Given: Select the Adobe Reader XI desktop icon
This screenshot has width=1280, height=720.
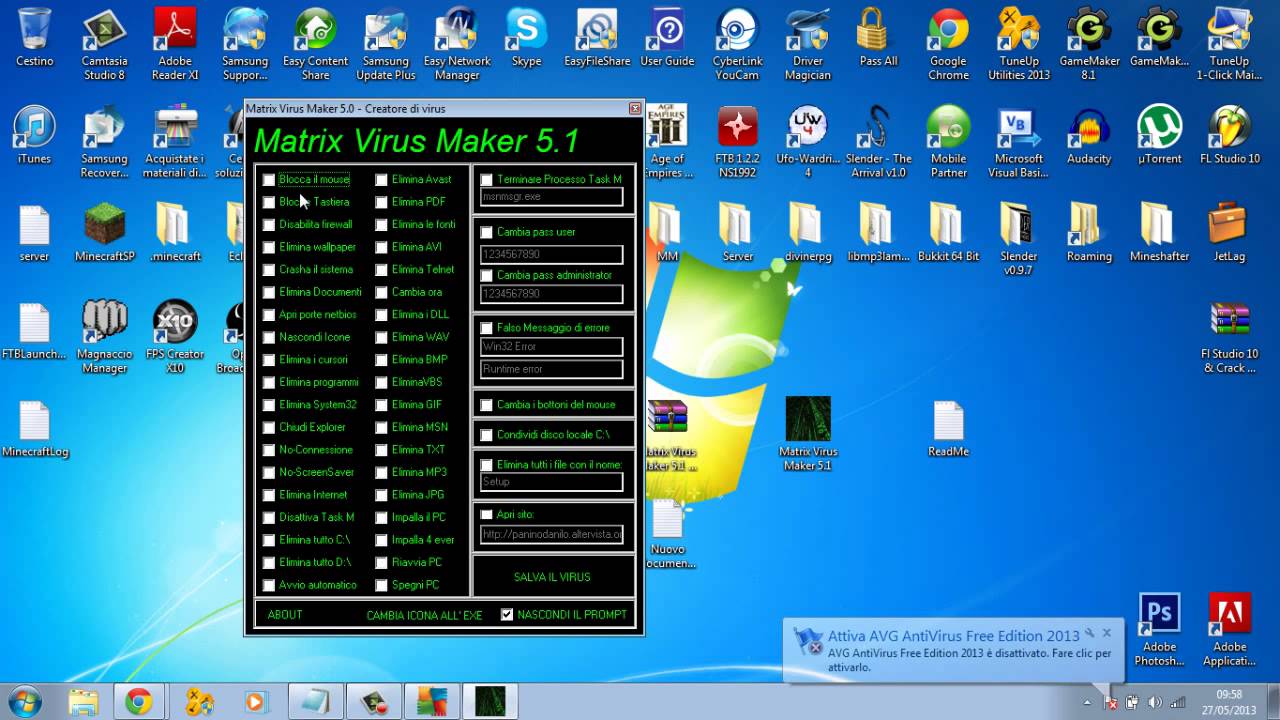Looking at the screenshot, I should click(175, 45).
